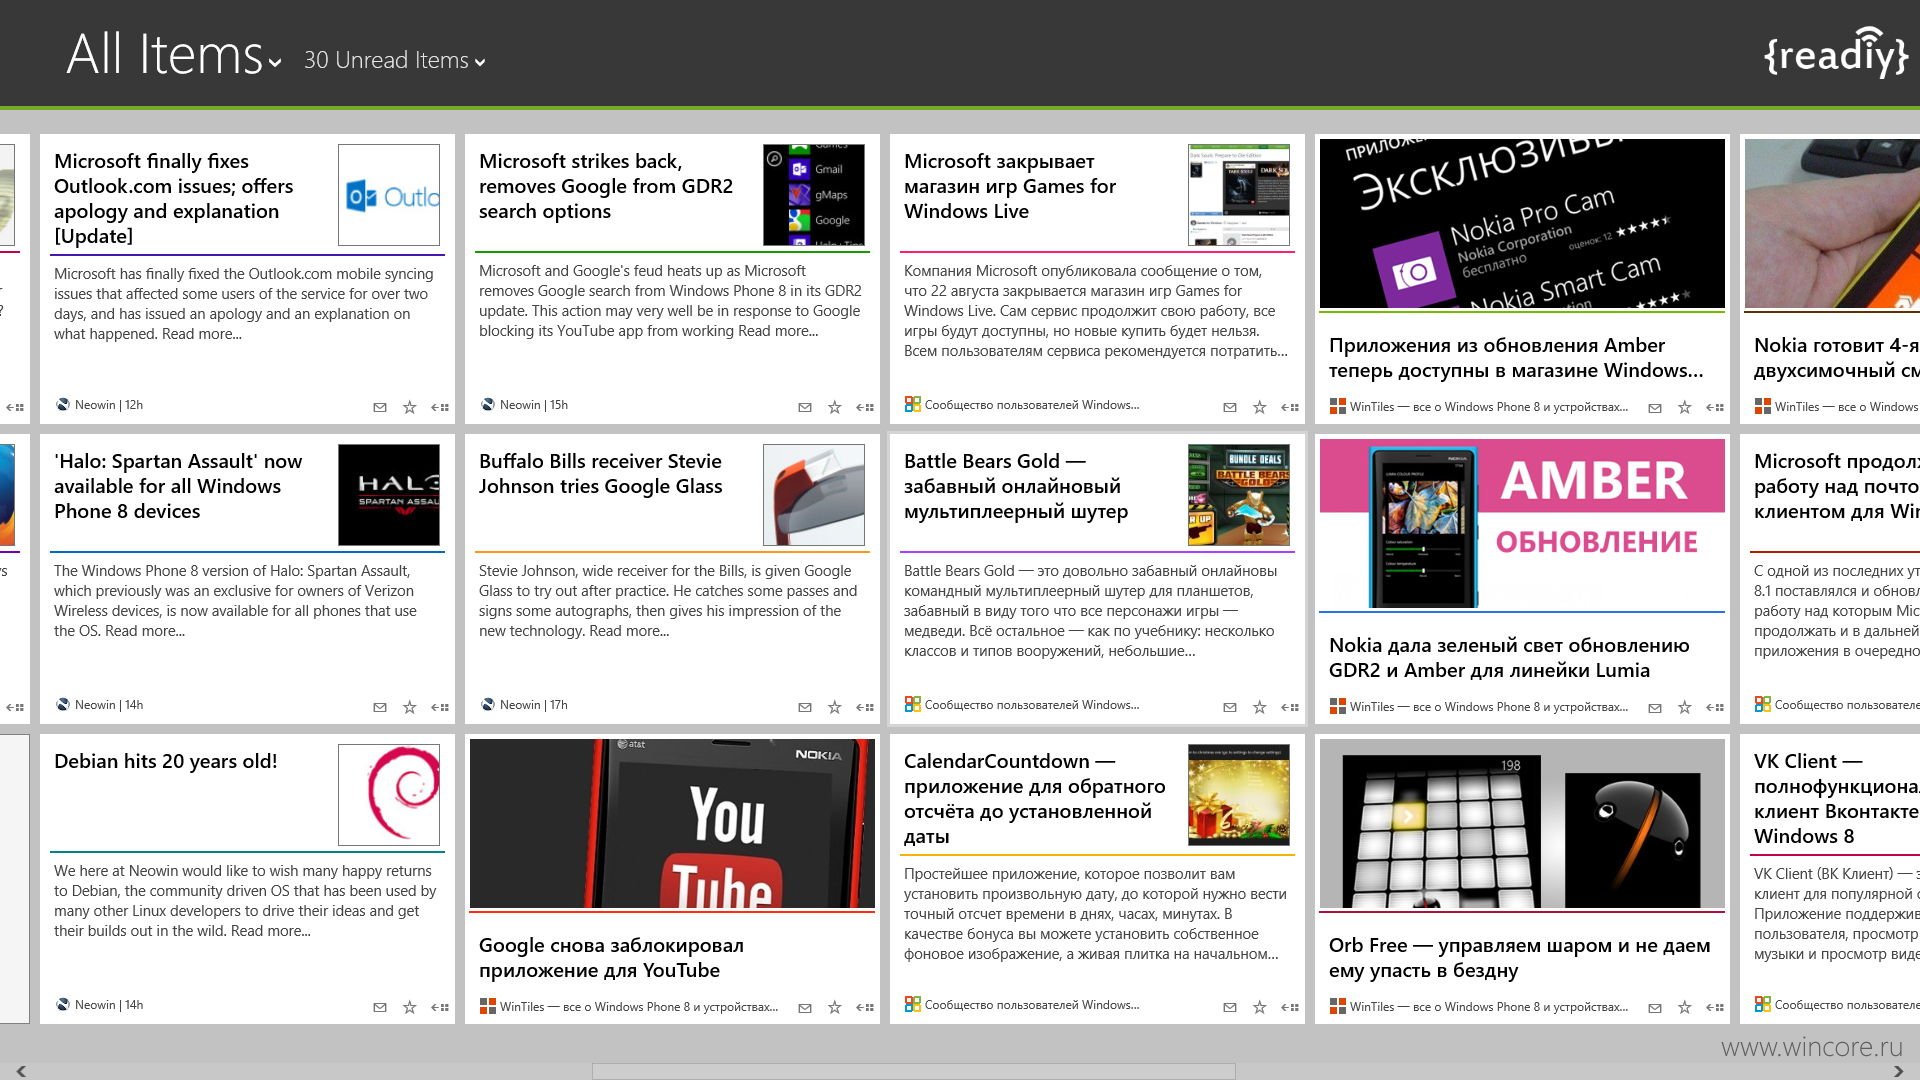Star the Nokia GDR2 Amber Lumia article
The image size is (1920, 1080).
coord(1684,707)
